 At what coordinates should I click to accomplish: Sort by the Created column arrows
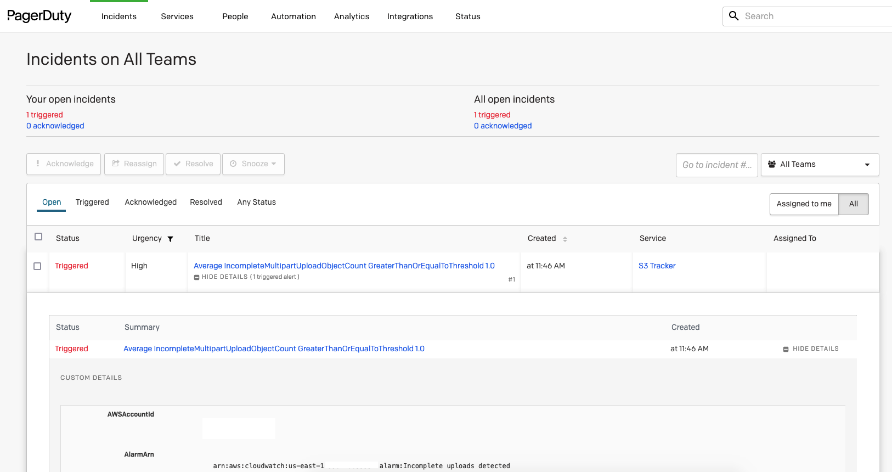coord(565,239)
